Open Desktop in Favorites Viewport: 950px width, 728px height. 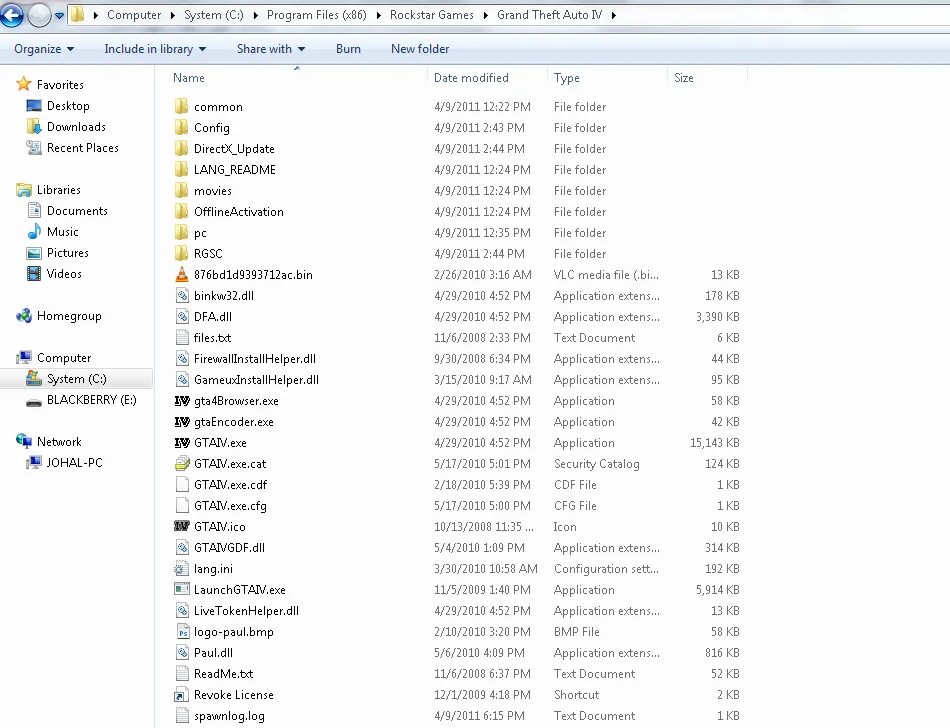(x=68, y=105)
